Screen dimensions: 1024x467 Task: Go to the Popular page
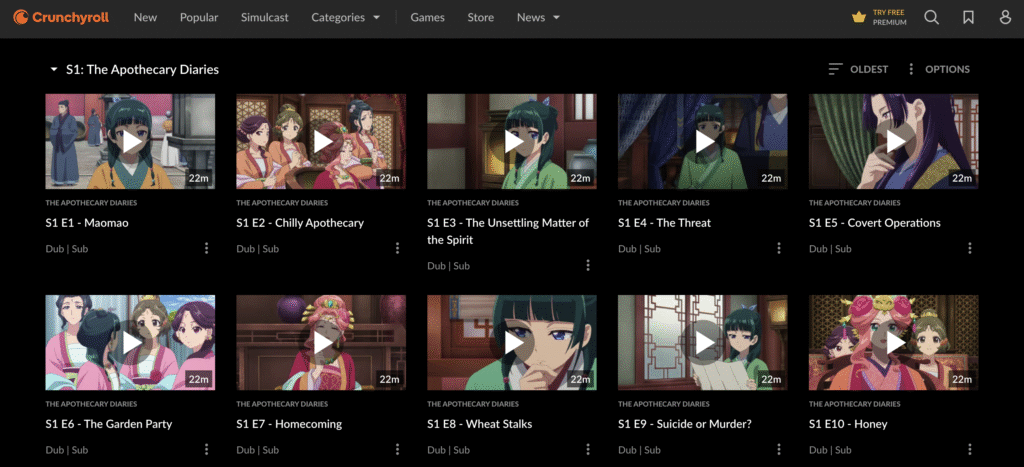199,18
